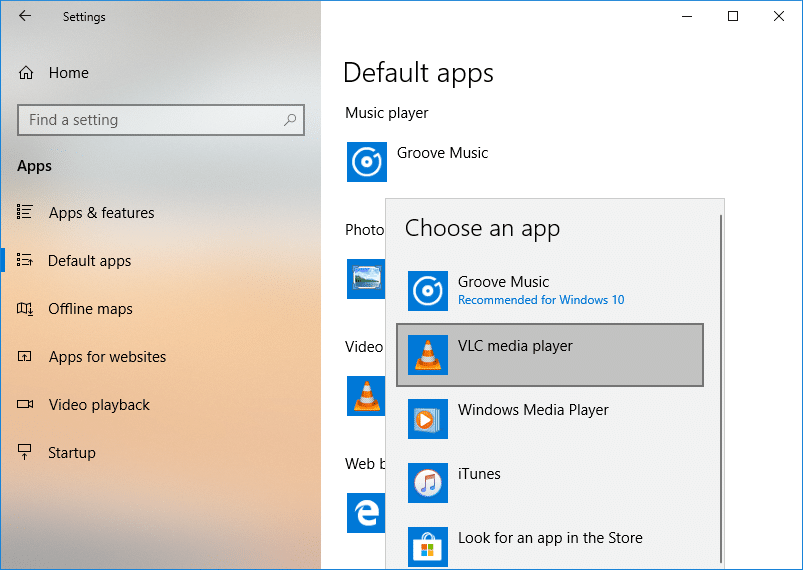The height and width of the screenshot is (570, 803).
Task: Open the Offline maps settings
Action: 90,309
